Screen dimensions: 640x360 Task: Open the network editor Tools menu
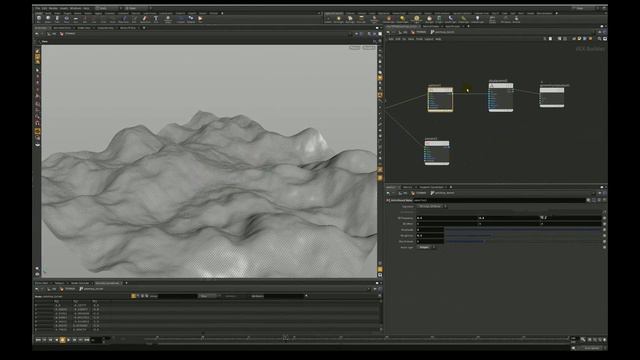point(419,39)
